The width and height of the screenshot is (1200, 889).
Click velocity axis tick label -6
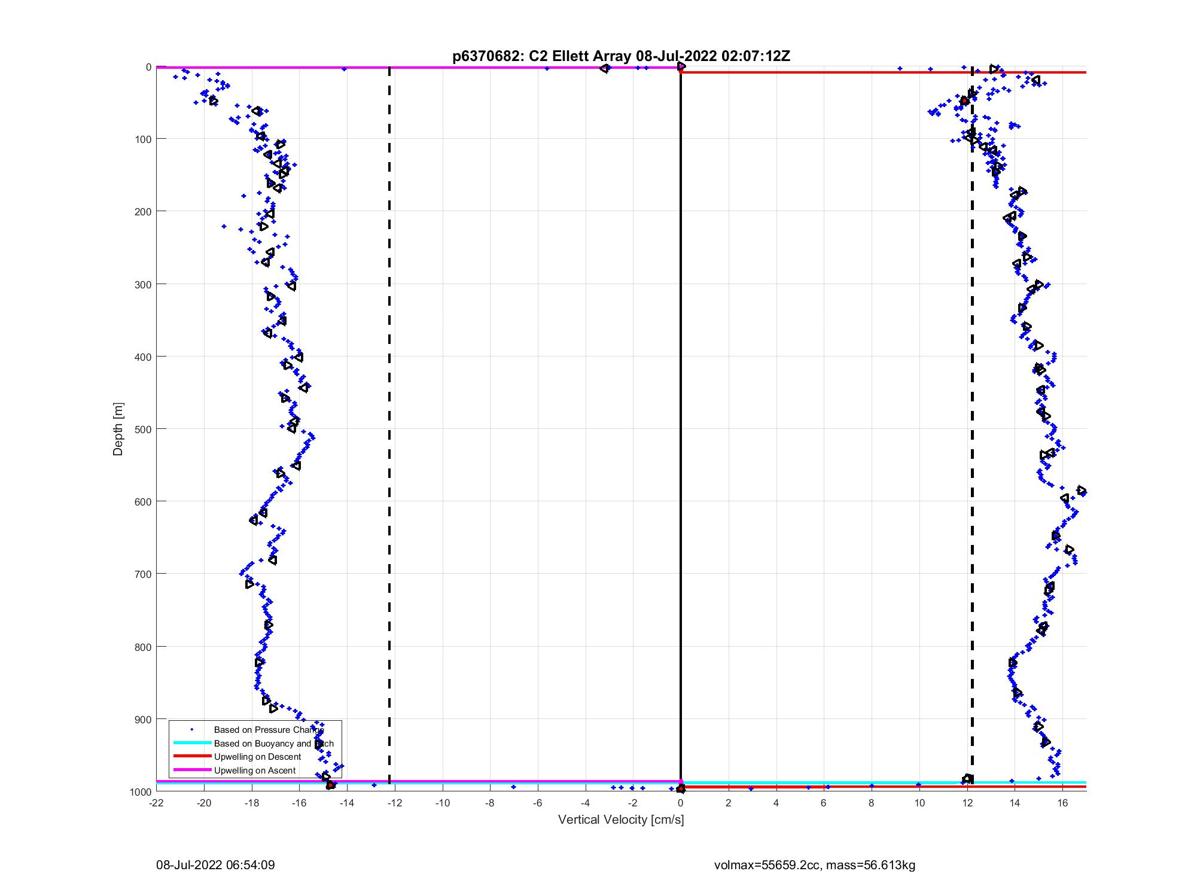coord(537,802)
